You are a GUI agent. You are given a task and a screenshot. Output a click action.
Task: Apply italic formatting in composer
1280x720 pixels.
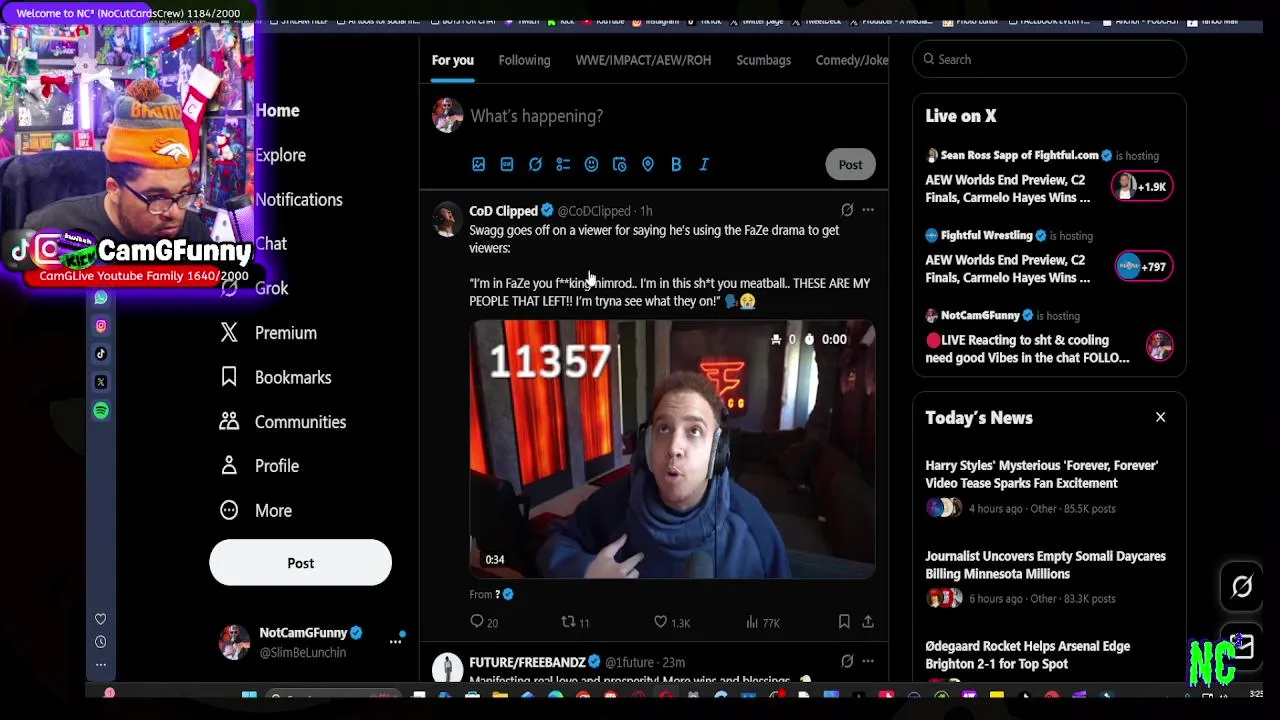(704, 164)
